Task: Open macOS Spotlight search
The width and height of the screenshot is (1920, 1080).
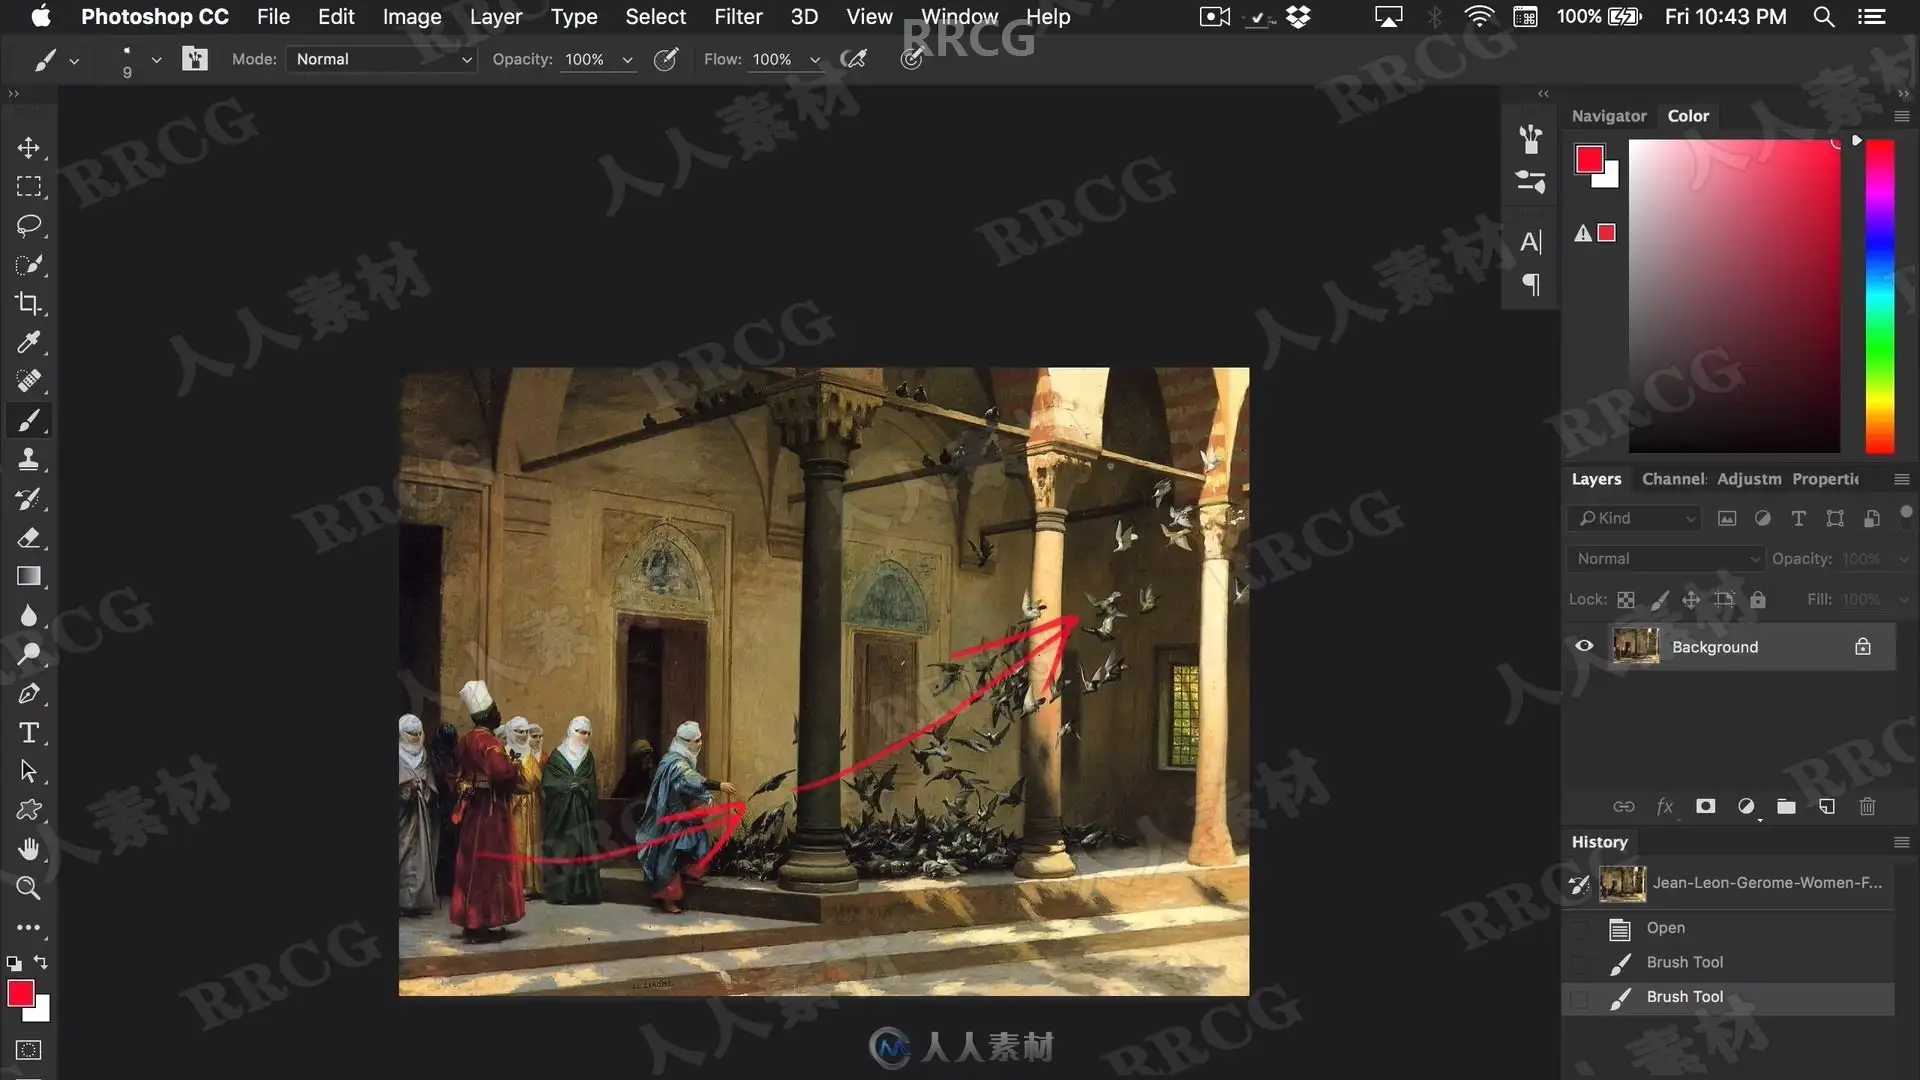Action: tap(1823, 17)
